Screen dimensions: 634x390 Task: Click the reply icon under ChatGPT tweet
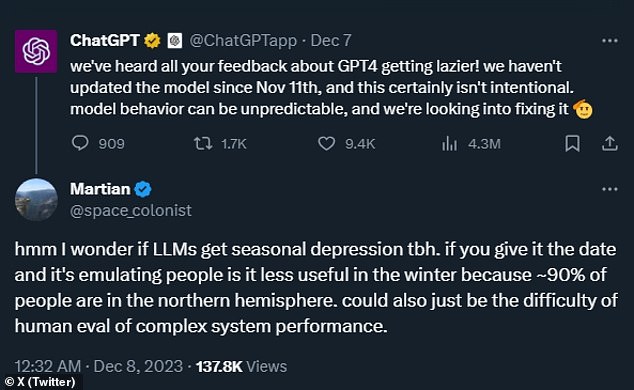(x=80, y=143)
